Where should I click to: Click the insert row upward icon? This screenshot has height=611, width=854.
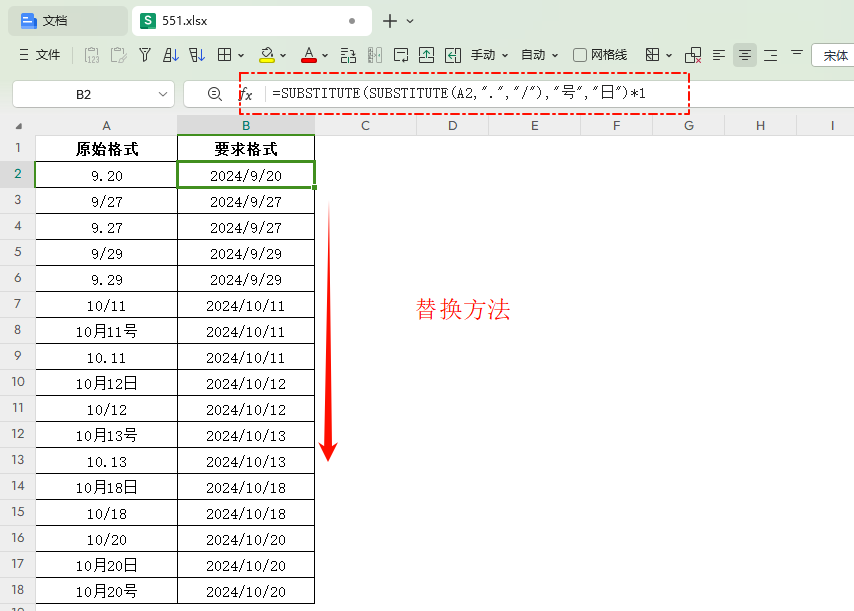pos(426,55)
